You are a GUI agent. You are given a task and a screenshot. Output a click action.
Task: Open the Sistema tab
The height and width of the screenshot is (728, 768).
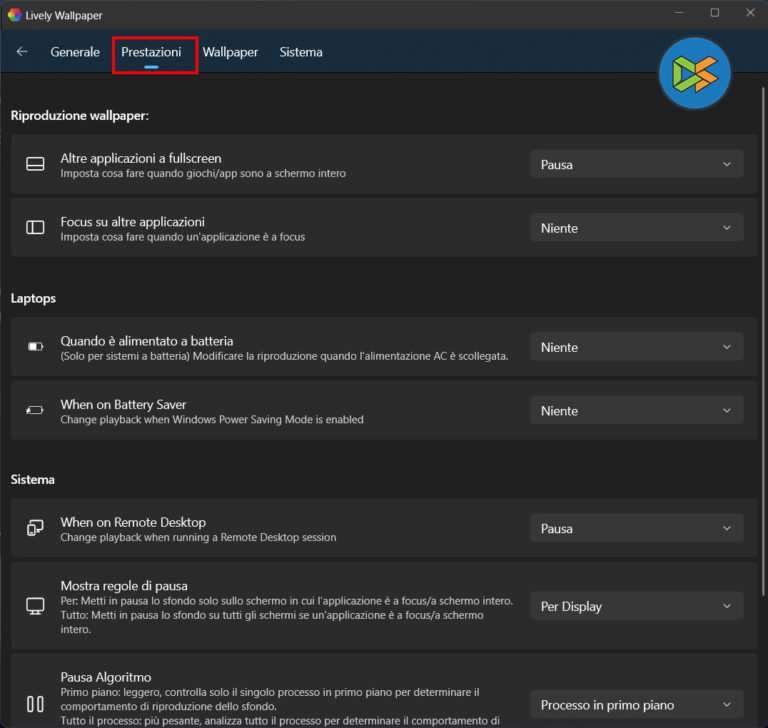[301, 52]
